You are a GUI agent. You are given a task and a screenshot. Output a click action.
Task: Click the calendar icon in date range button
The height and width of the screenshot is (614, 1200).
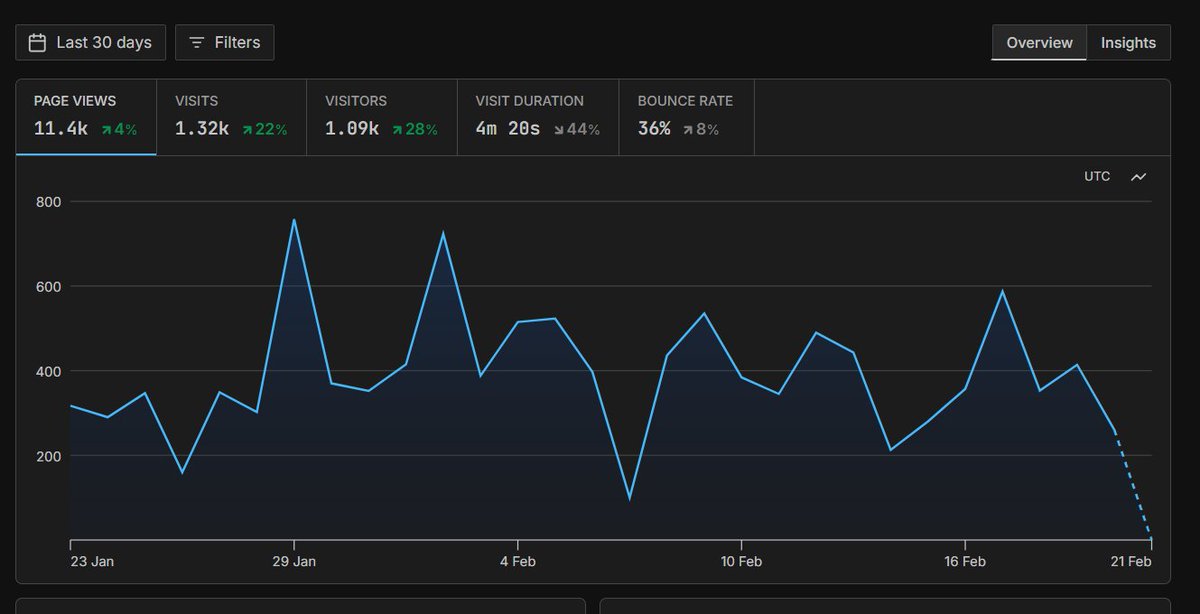(x=37, y=43)
